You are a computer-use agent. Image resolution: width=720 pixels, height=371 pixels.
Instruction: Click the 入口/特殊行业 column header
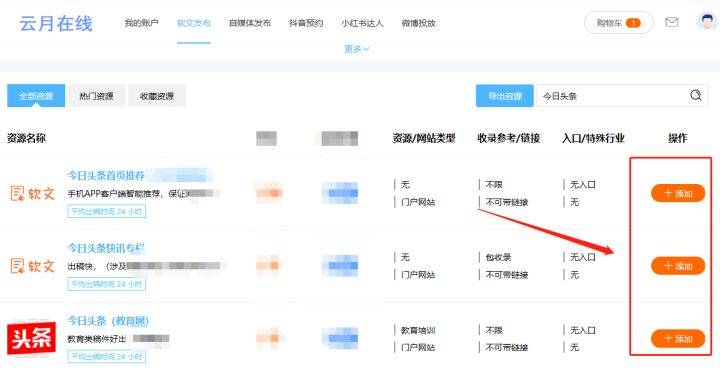[593, 138]
